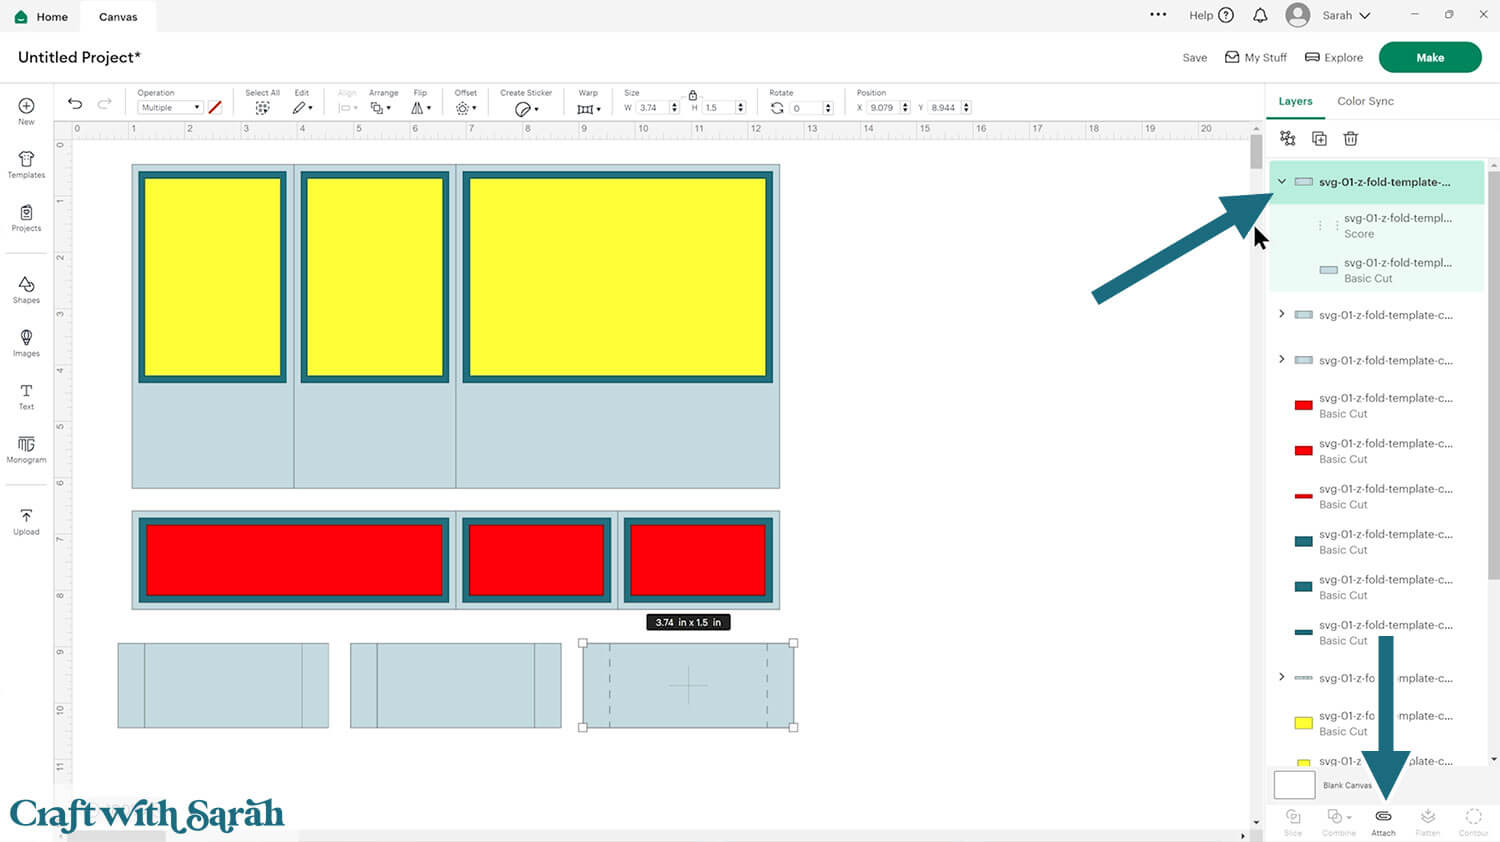This screenshot has height=842, width=1500.
Task: Expand the svg-01-z-fold group below teal layers
Action: 1282,677
